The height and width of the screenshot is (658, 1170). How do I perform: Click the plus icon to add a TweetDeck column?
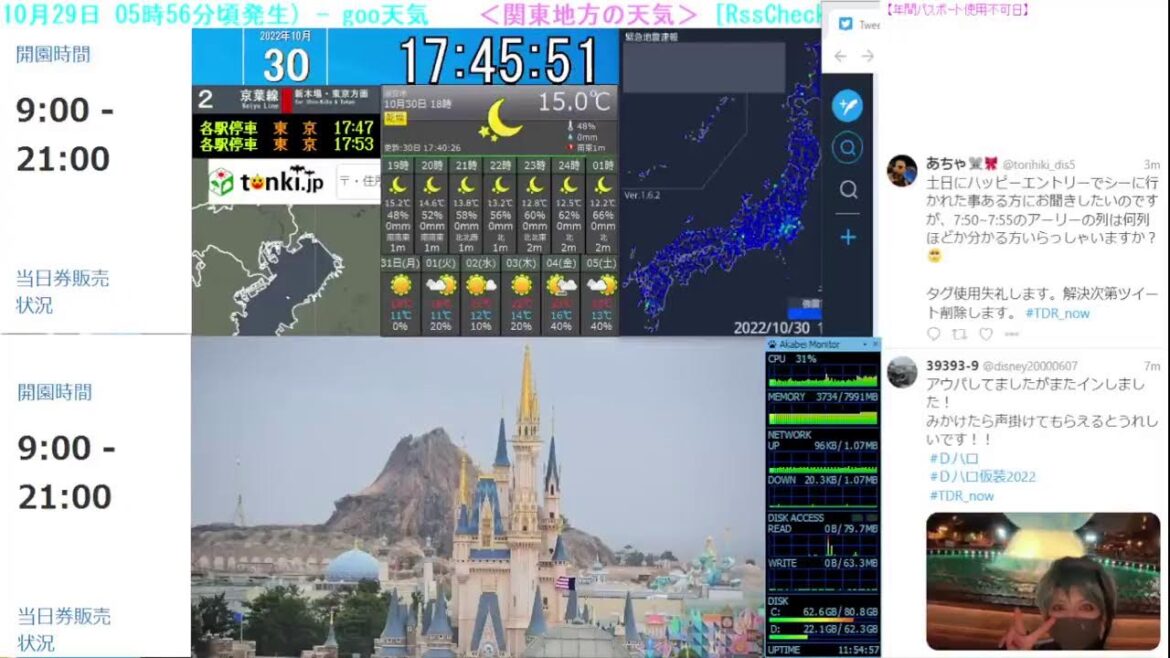click(847, 237)
